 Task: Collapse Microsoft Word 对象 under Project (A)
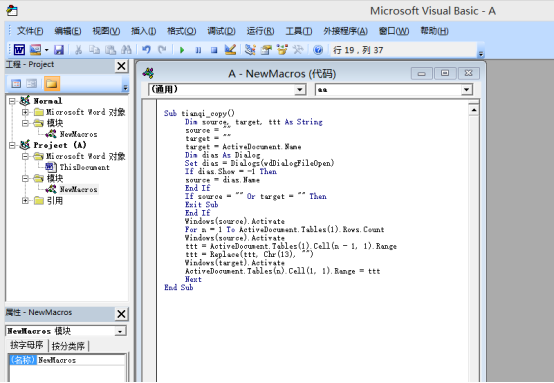pos(25,156)
